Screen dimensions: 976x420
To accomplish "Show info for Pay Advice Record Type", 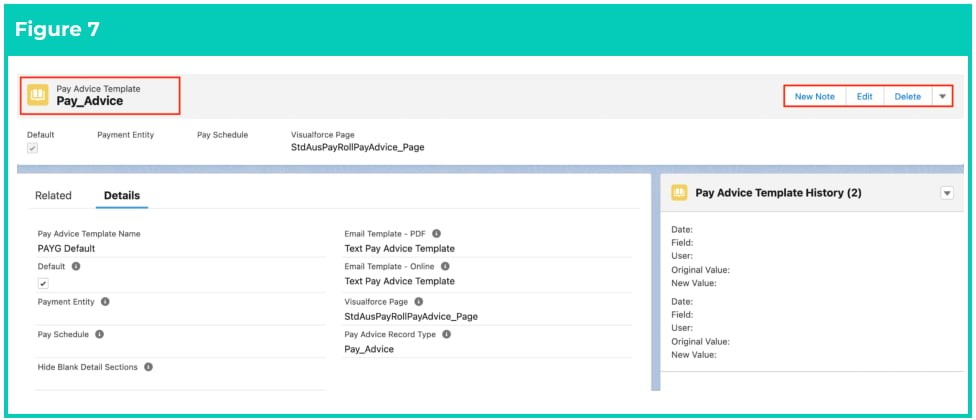I will [446, 334].
